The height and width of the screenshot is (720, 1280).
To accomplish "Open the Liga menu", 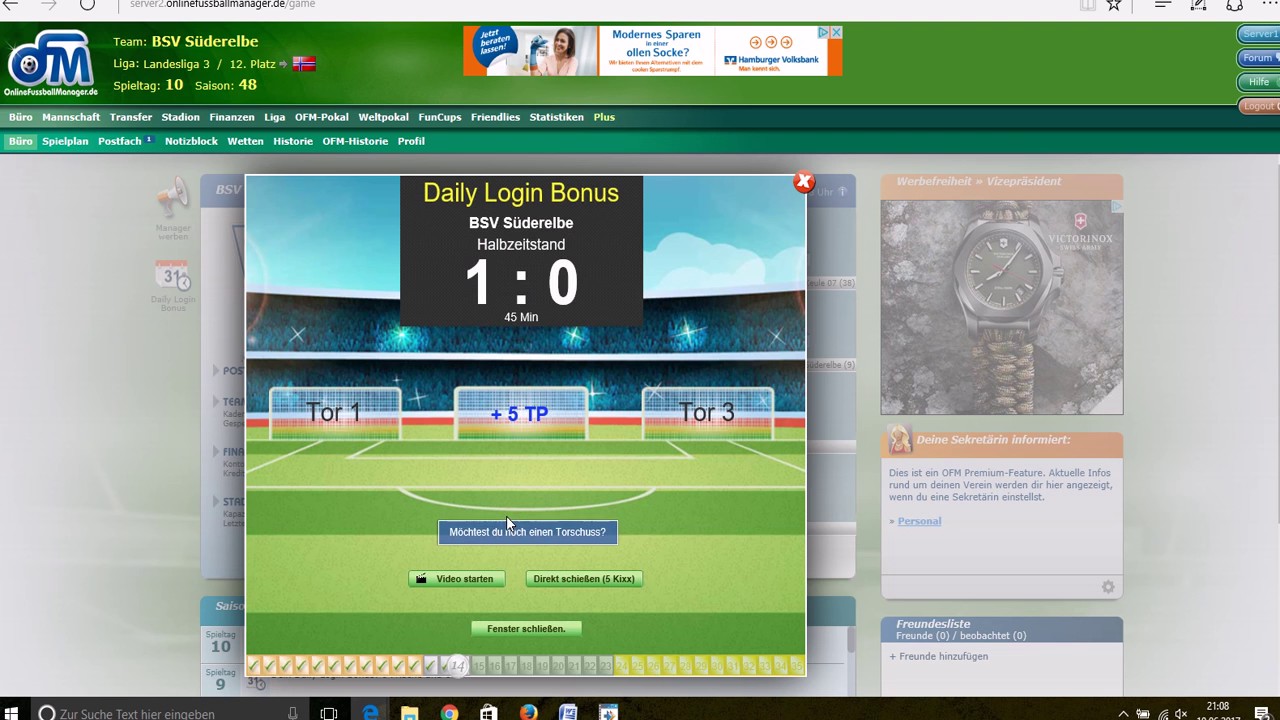I will [x=275, y=117].
